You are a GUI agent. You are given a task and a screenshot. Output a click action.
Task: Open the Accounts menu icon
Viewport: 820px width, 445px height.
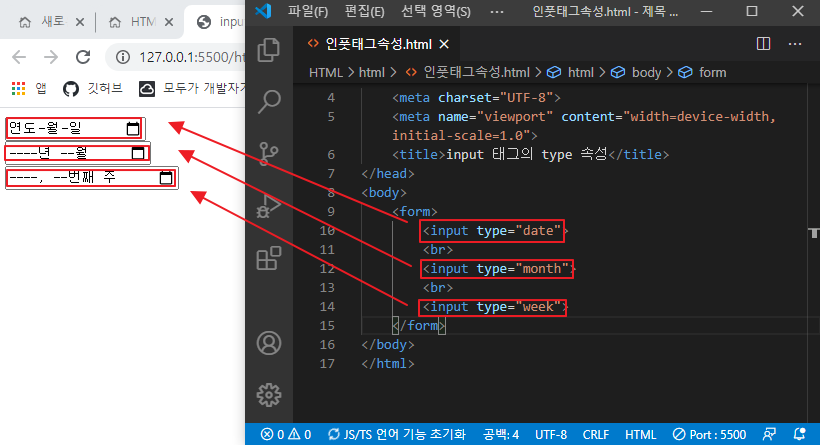pos(269,343)
